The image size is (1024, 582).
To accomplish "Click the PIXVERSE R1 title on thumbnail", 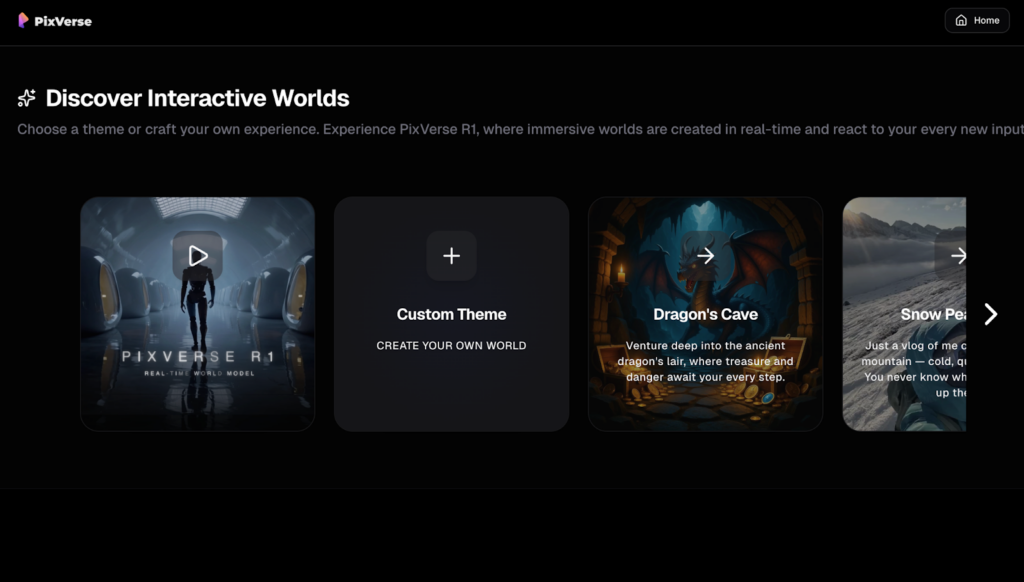I will pyautogui.click(x=197, y=357).
